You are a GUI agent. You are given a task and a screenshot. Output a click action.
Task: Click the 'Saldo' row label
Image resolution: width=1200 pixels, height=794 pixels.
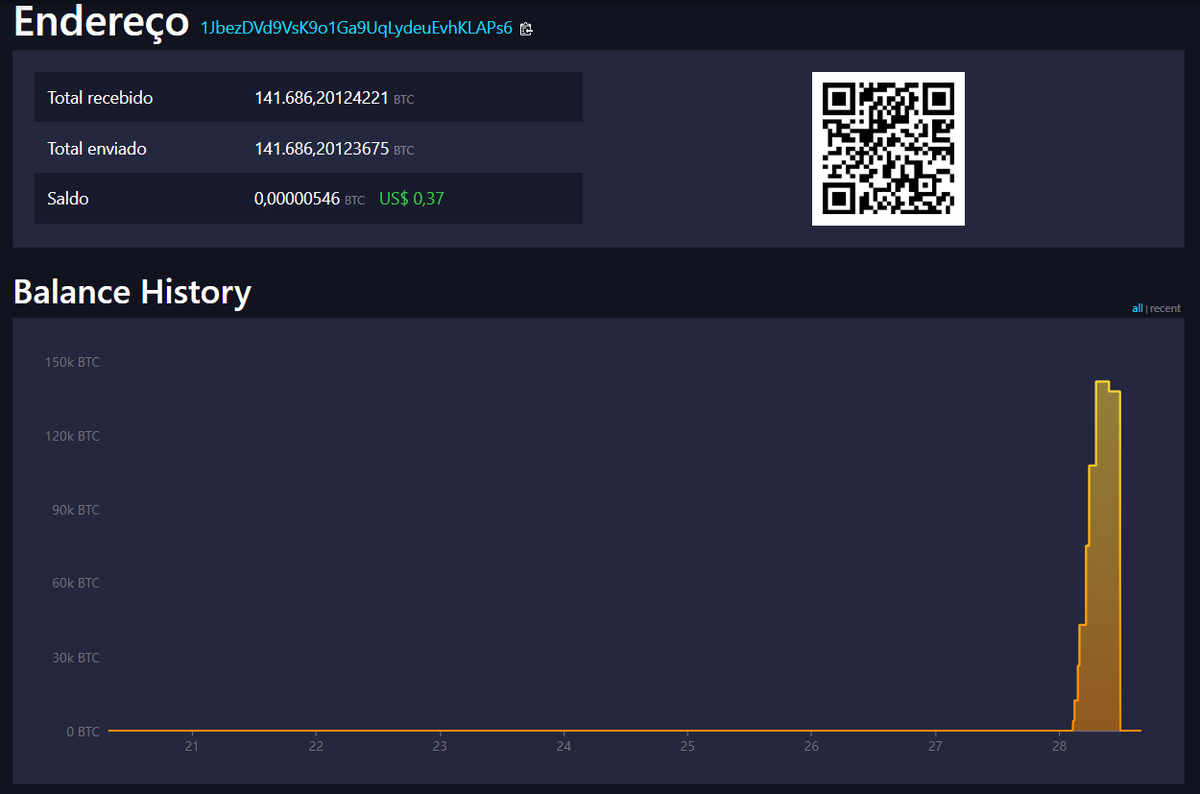68,199
